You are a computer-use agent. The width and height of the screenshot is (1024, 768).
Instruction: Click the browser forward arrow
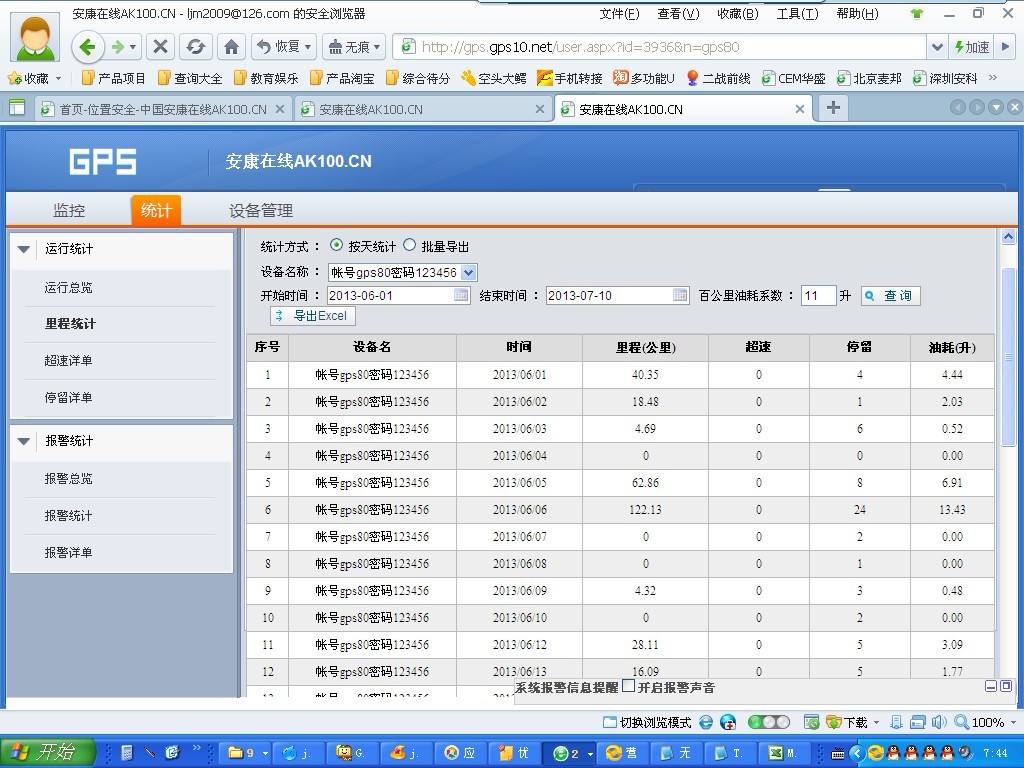(118, 47)
